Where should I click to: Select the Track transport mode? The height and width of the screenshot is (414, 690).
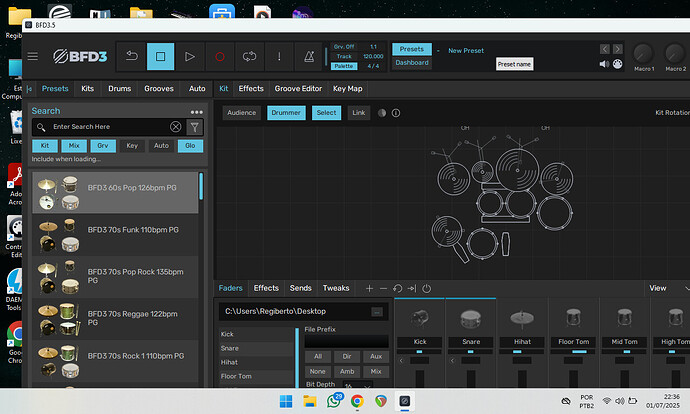(x=344, y=56)
